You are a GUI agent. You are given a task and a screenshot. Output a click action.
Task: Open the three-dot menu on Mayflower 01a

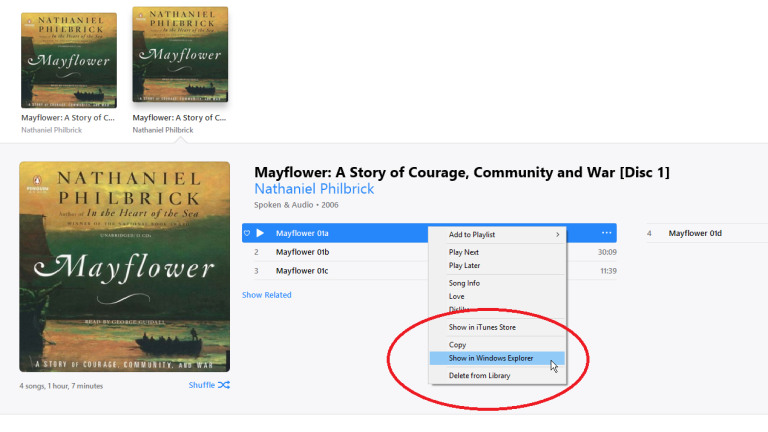click(606, 233)
